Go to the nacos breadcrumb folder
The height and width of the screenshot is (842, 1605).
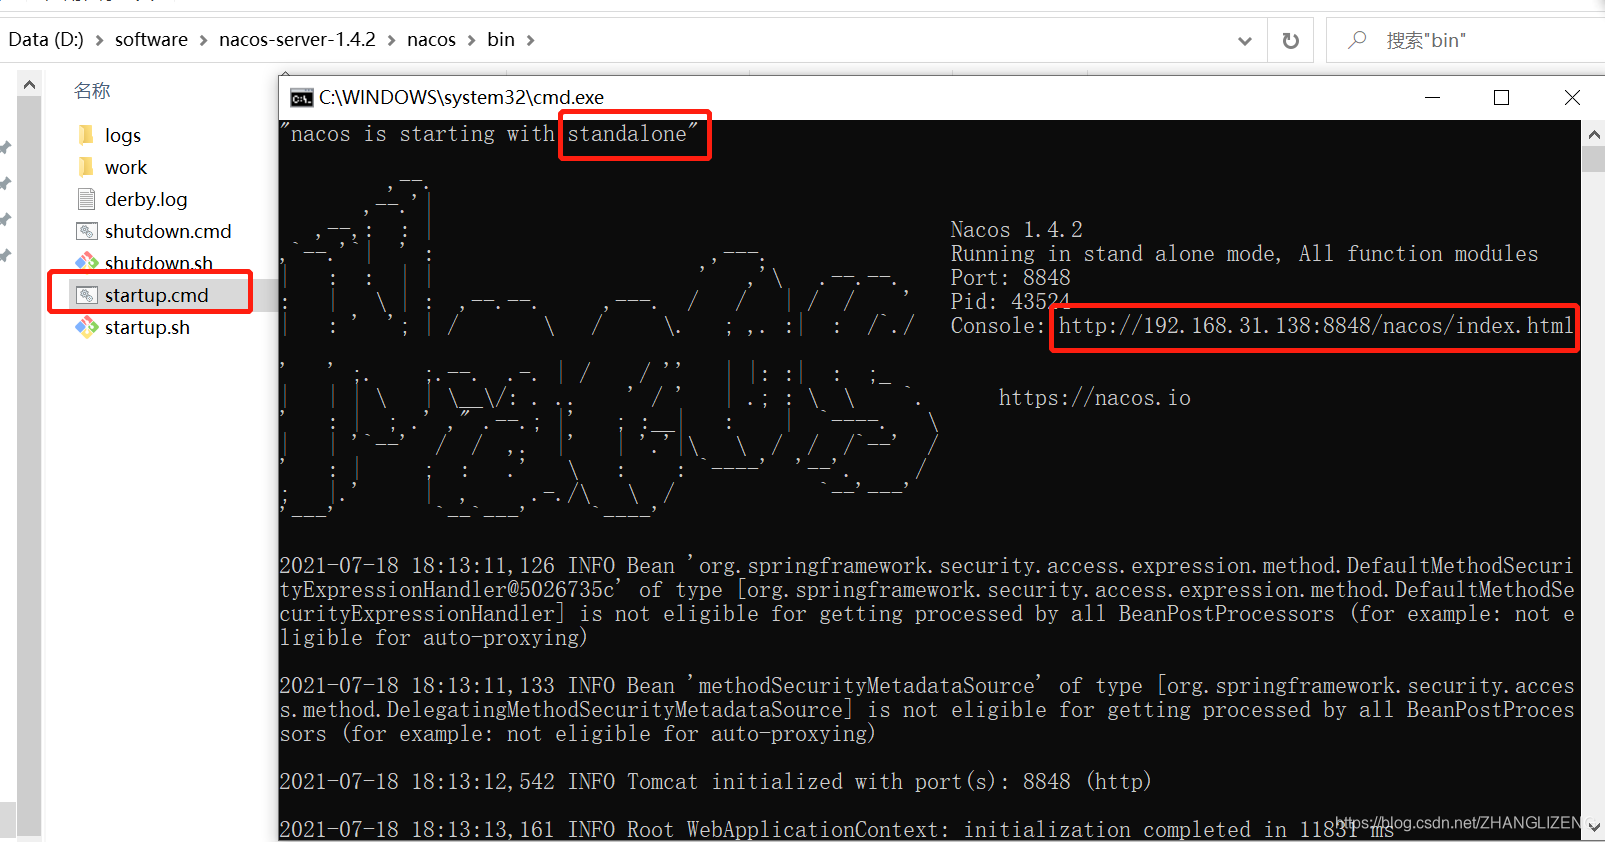click(x=431, y=40)
